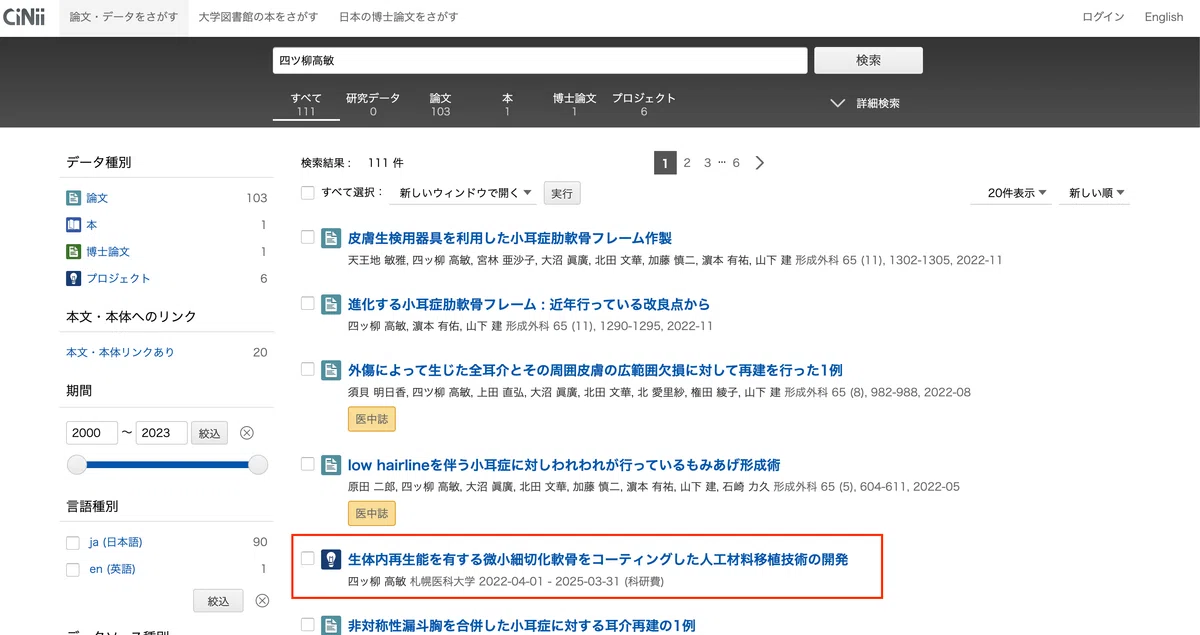Screen dimensions: 1200x635
Task: Open the 新しい順 sort dropdown
Action: pos(1096,193)
